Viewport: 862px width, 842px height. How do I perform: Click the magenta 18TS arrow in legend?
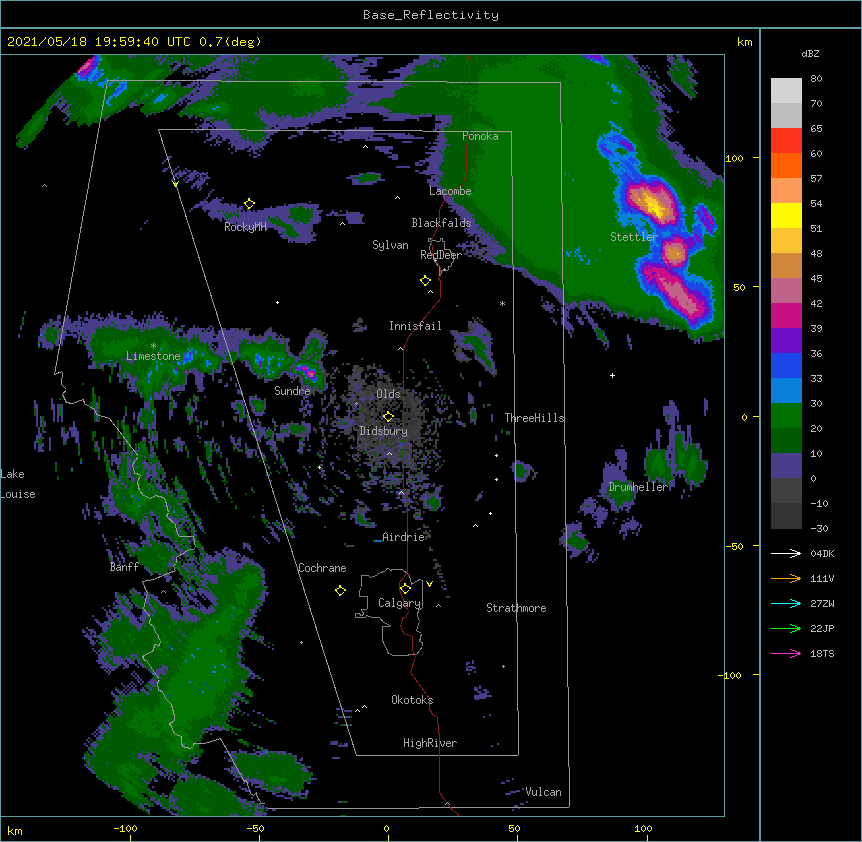pyautogui.click(x=786, y=653)
